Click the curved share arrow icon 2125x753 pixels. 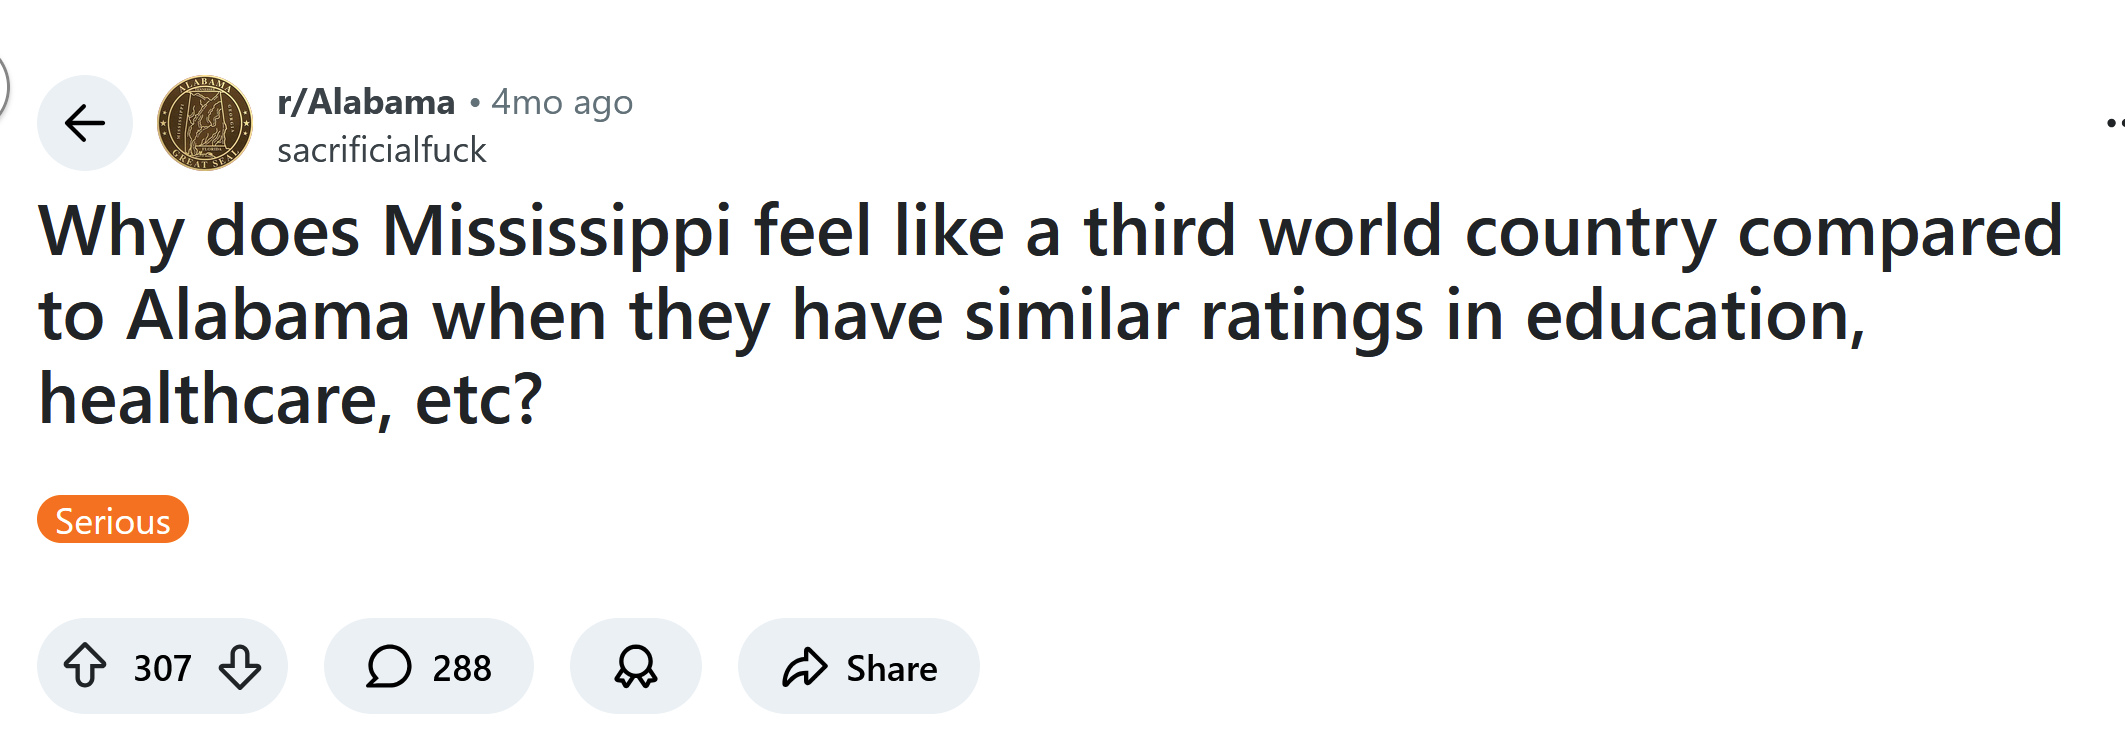pos(805,667)
